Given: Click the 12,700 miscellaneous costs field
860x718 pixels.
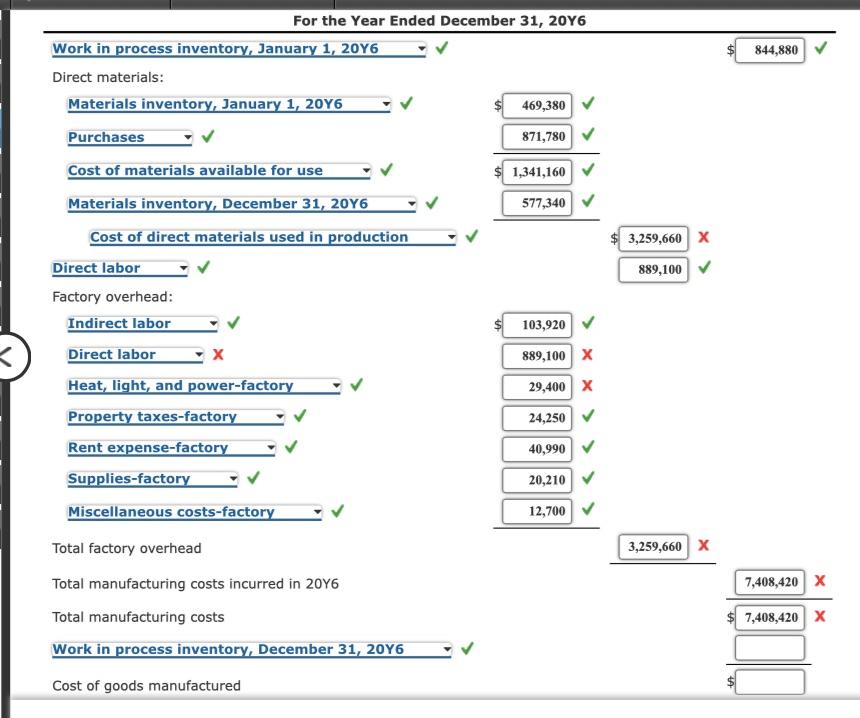Looking at the screenshot, I should [537, 511].
